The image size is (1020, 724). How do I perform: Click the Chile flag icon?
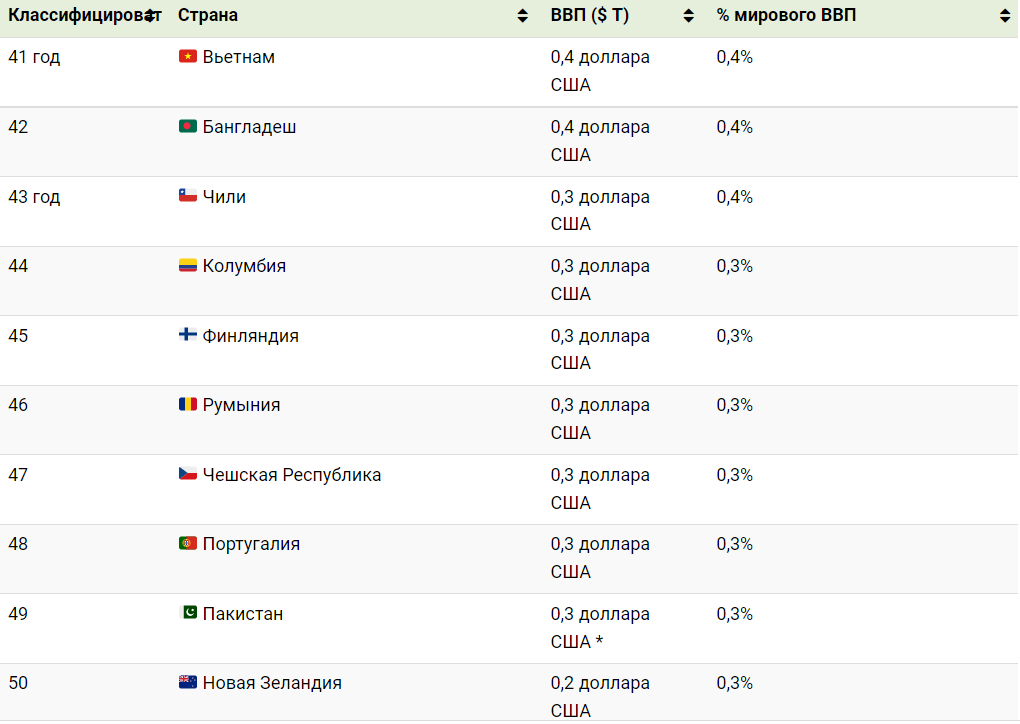(x=187, y=197)
